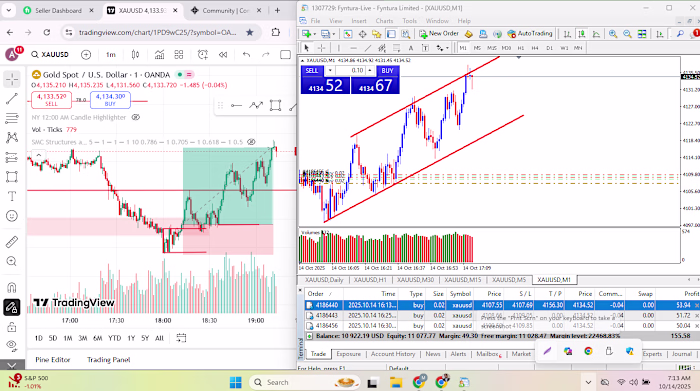The width and height of the screenshot is (700, 391).
Task: Click the TradingView BUY 4,134.30 button
Action: 110,100
